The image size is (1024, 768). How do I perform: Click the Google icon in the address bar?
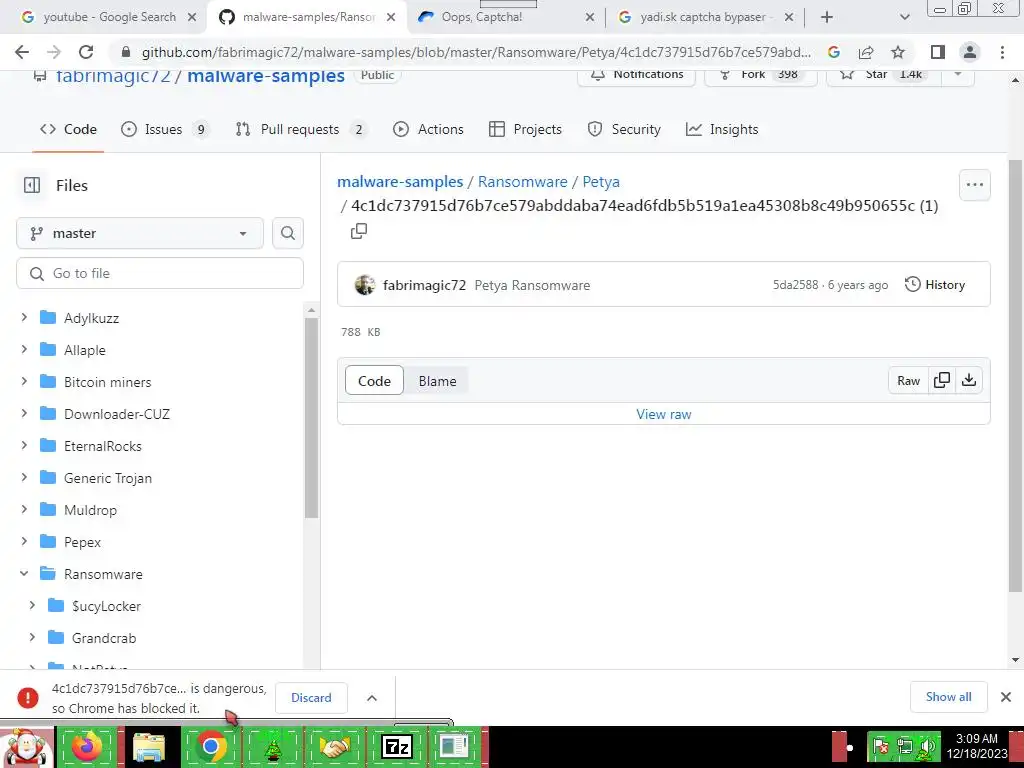pos(834,52)
